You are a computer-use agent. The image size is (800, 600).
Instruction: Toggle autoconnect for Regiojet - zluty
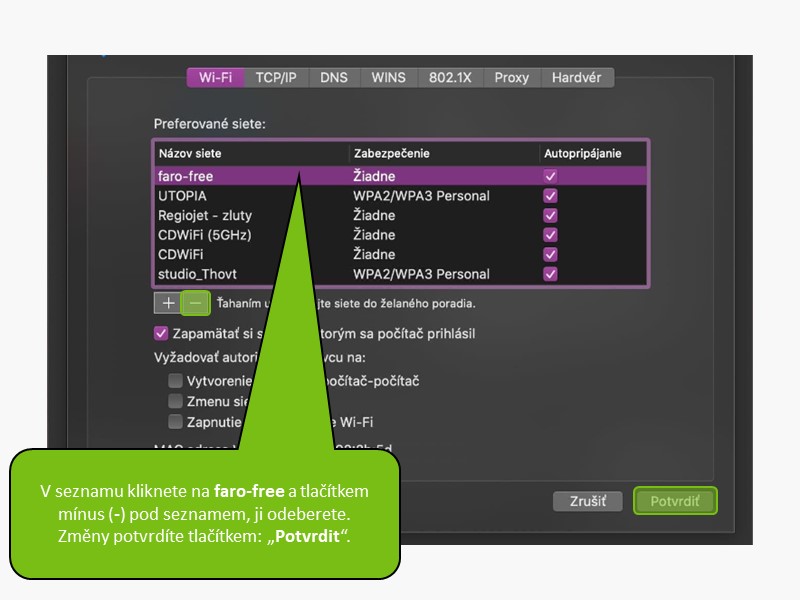[550, 215]
